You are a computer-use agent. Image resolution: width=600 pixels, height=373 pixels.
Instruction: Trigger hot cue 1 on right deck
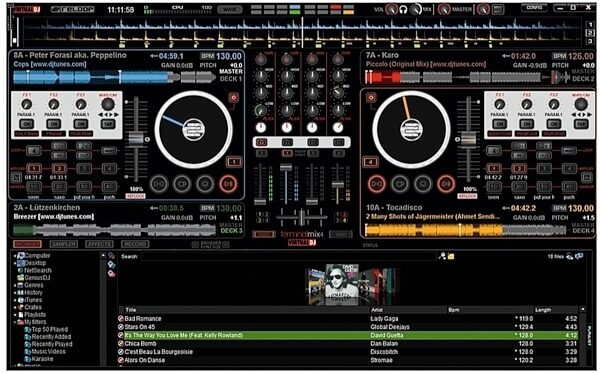click(x=494, y=168)
